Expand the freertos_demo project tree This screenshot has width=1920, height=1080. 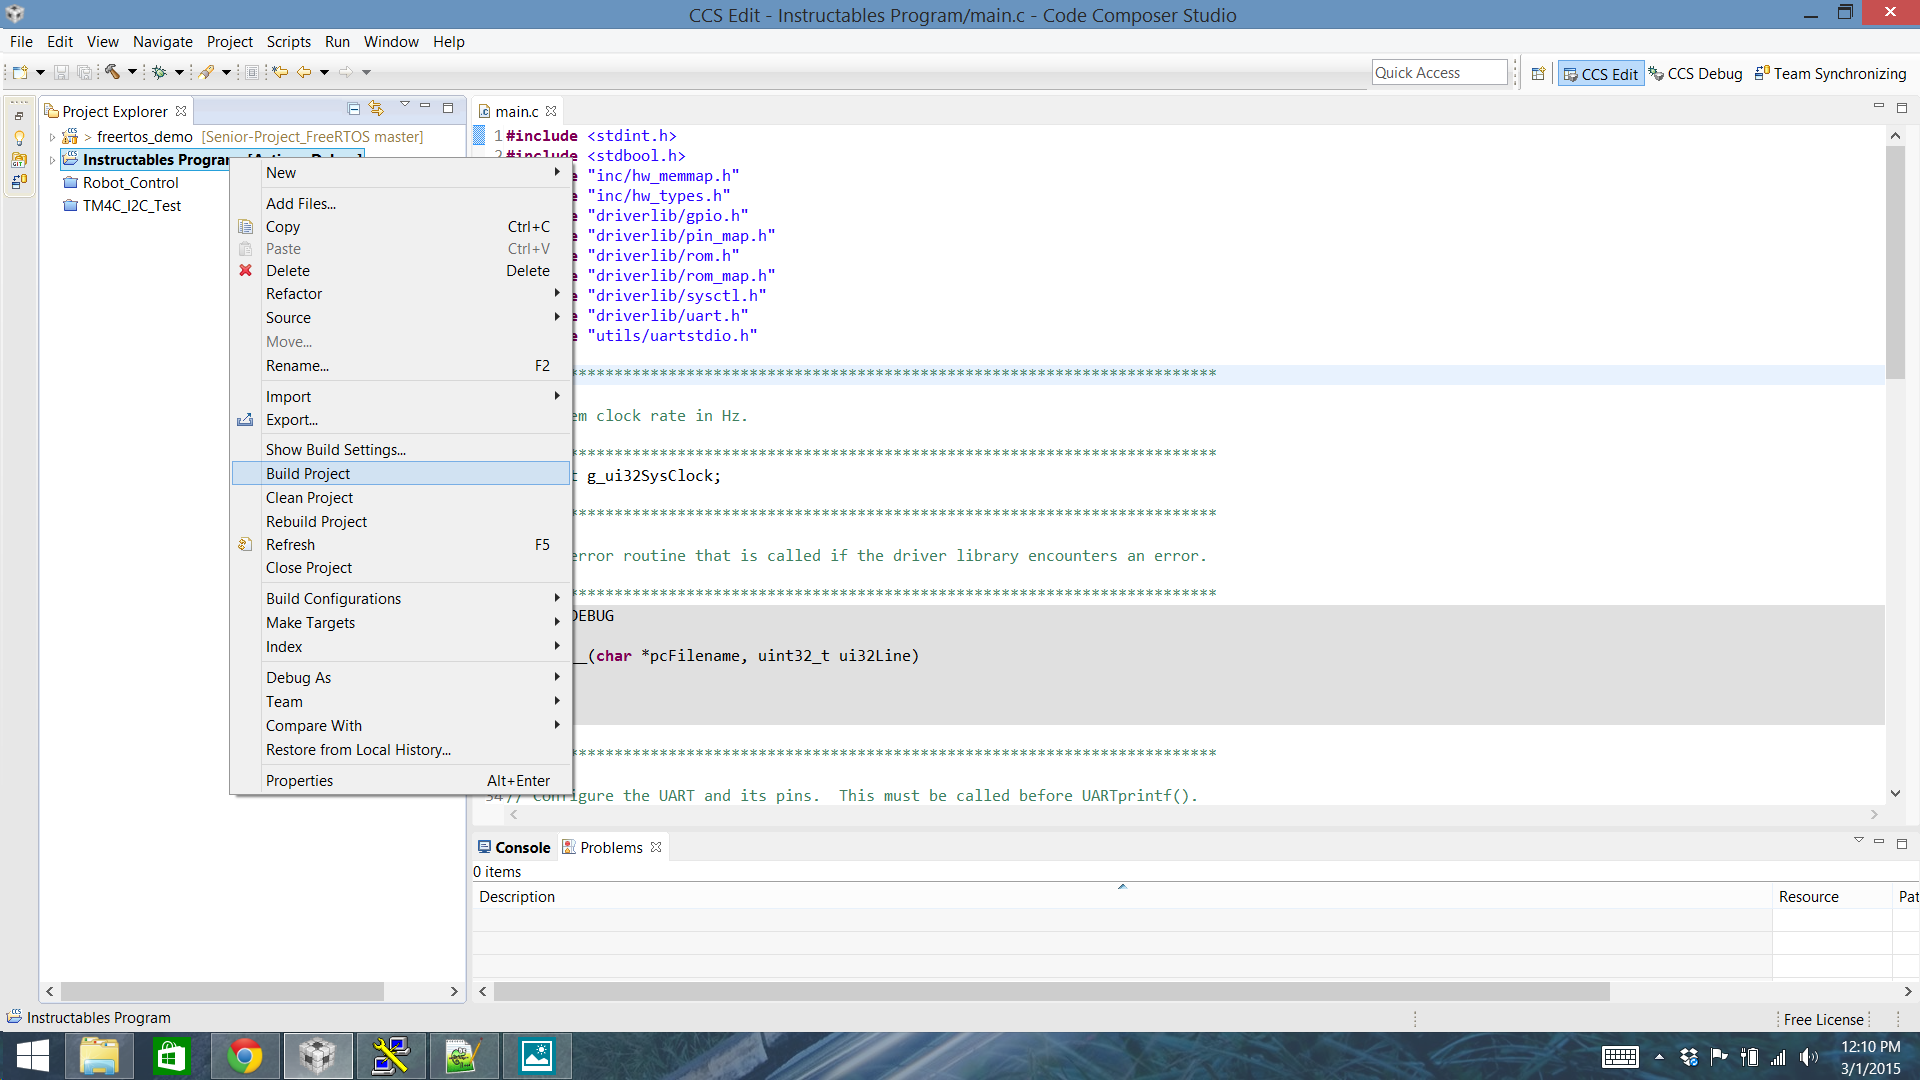click(x=52, y=137)
